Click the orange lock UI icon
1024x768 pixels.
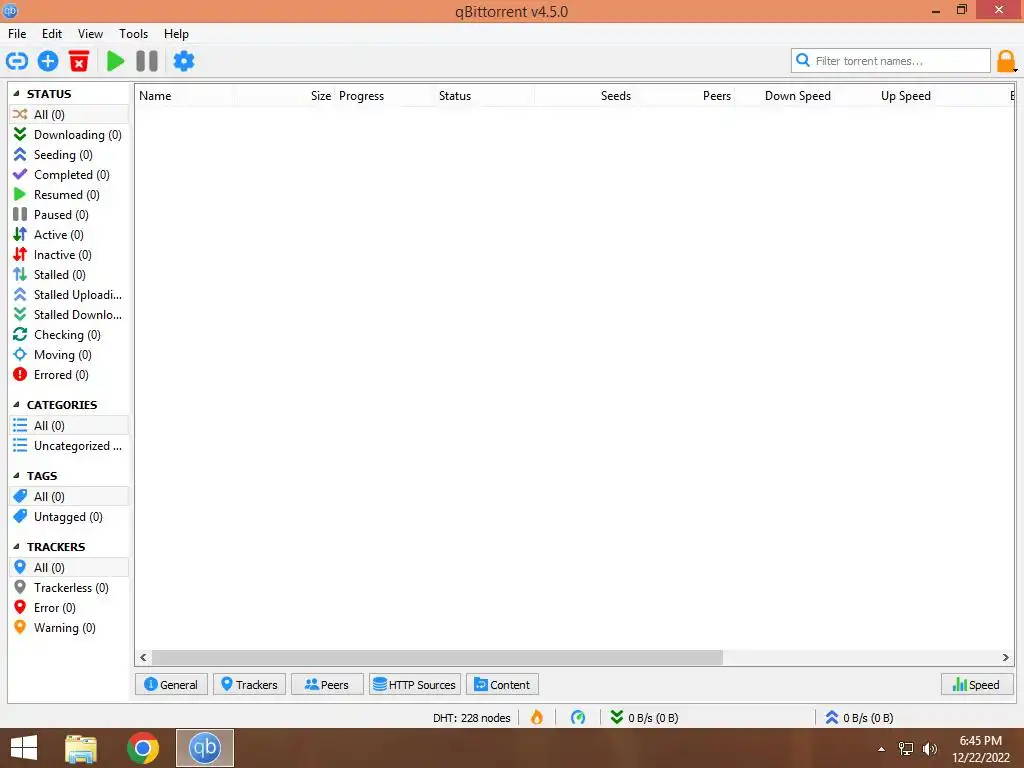tap(1005, 61)
